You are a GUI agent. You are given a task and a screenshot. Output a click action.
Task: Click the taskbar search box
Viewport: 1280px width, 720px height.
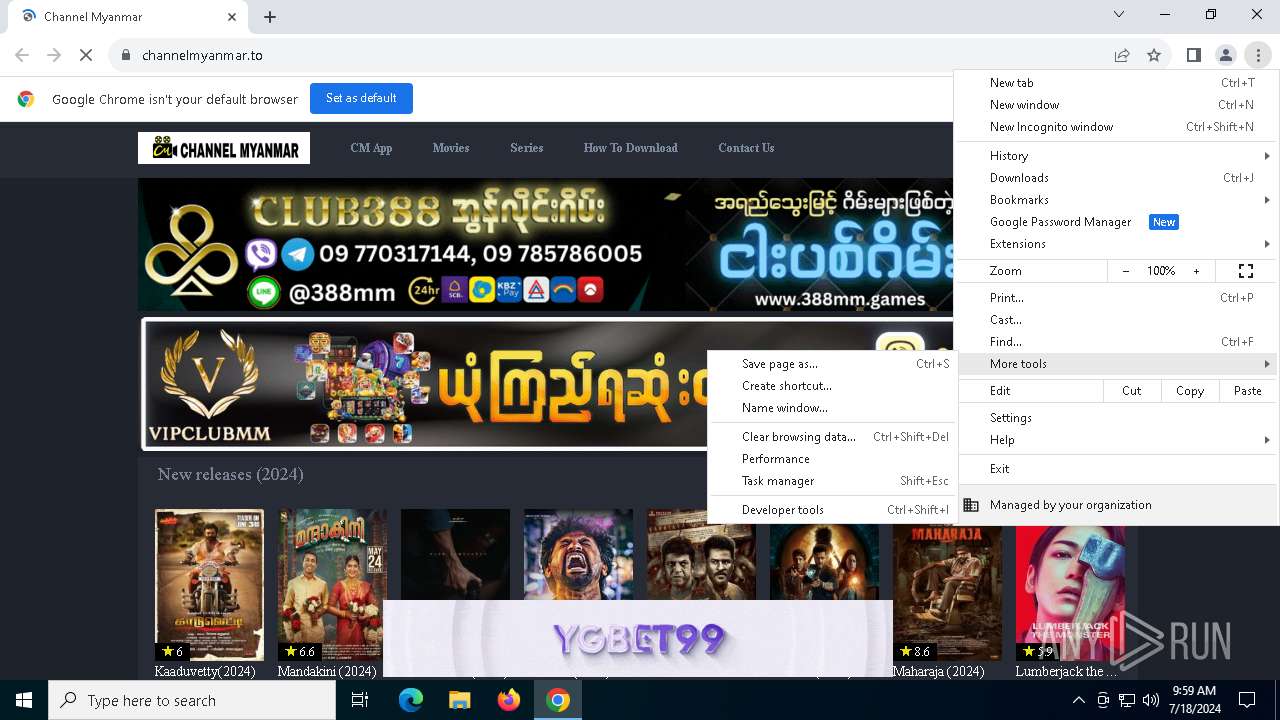pyautogui.click(x=192, y=700)
